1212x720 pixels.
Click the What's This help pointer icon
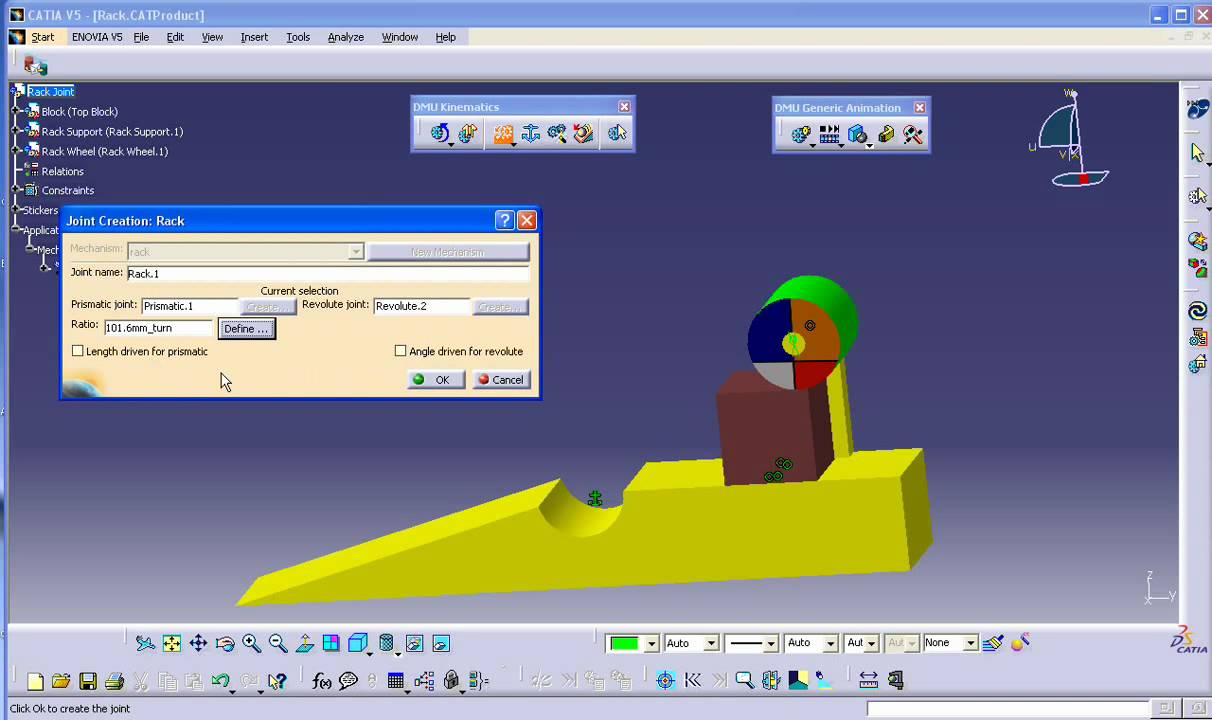[277, 681]
